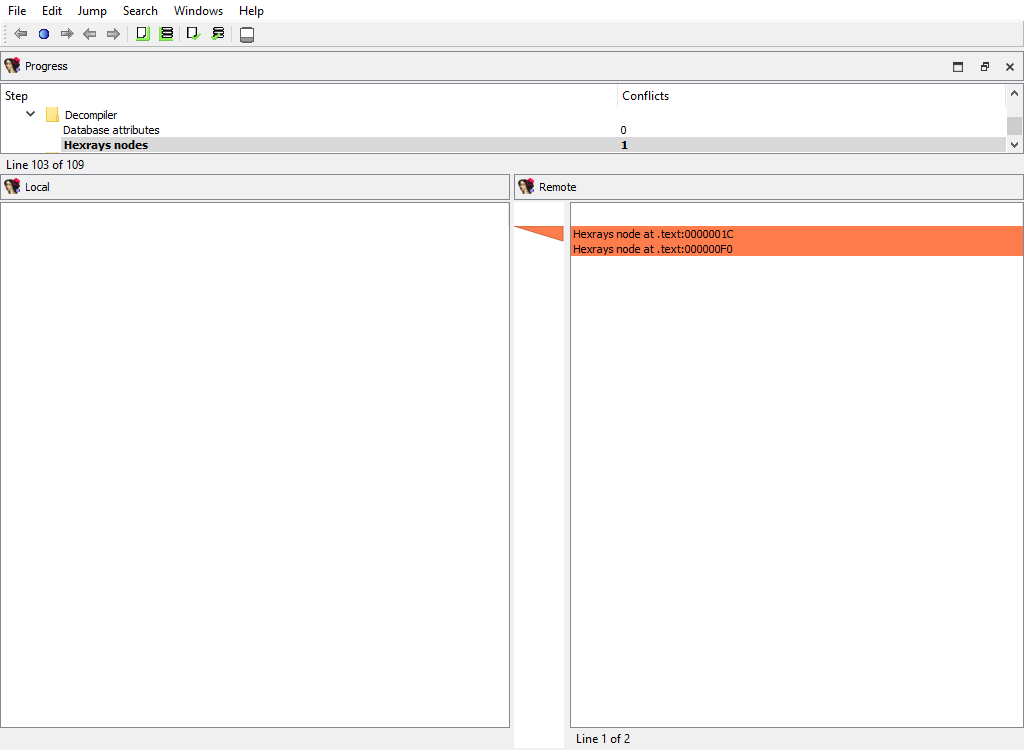Click the gray panel icon at toolbar end

247,35
